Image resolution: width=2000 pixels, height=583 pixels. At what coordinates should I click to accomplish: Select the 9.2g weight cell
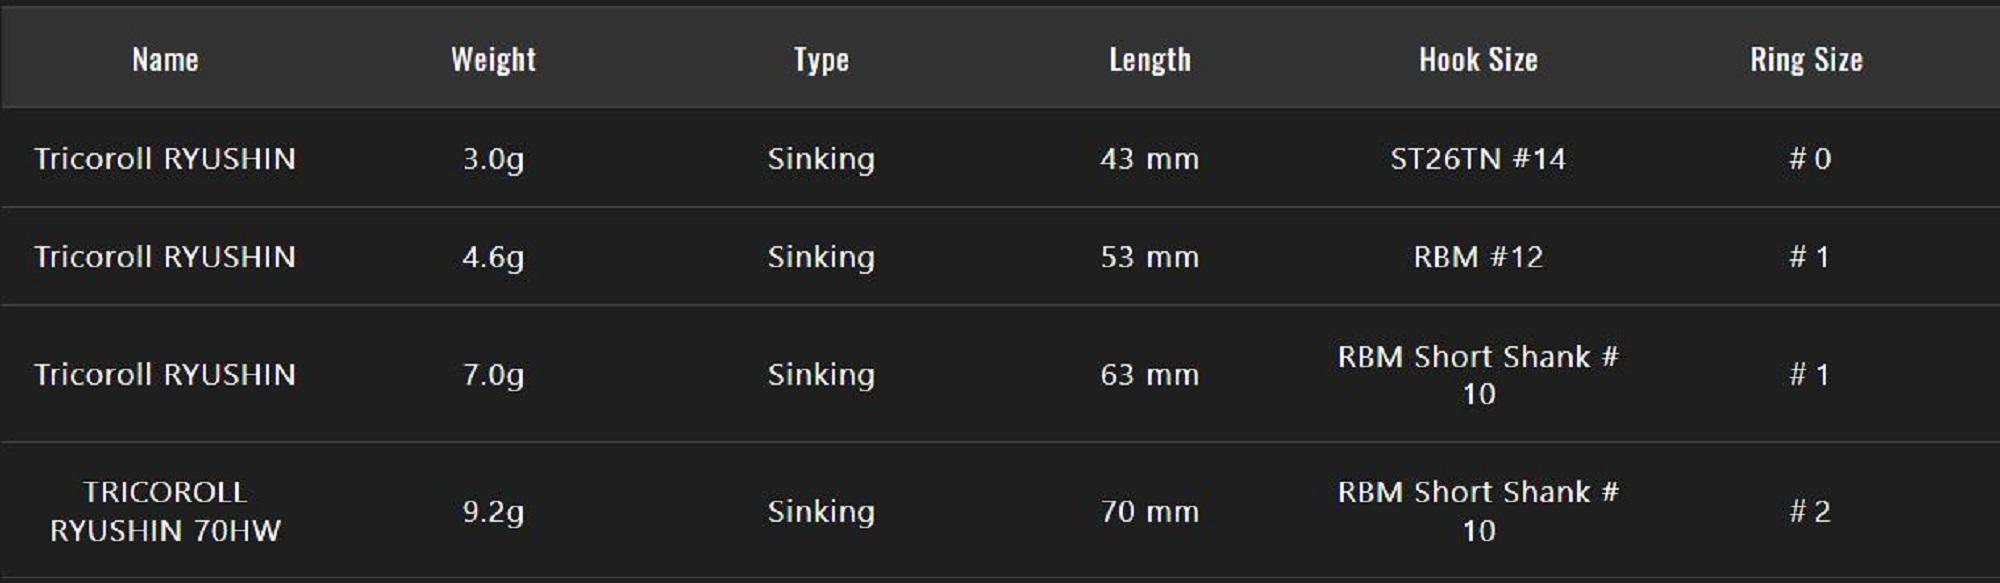tap(493, 512)
